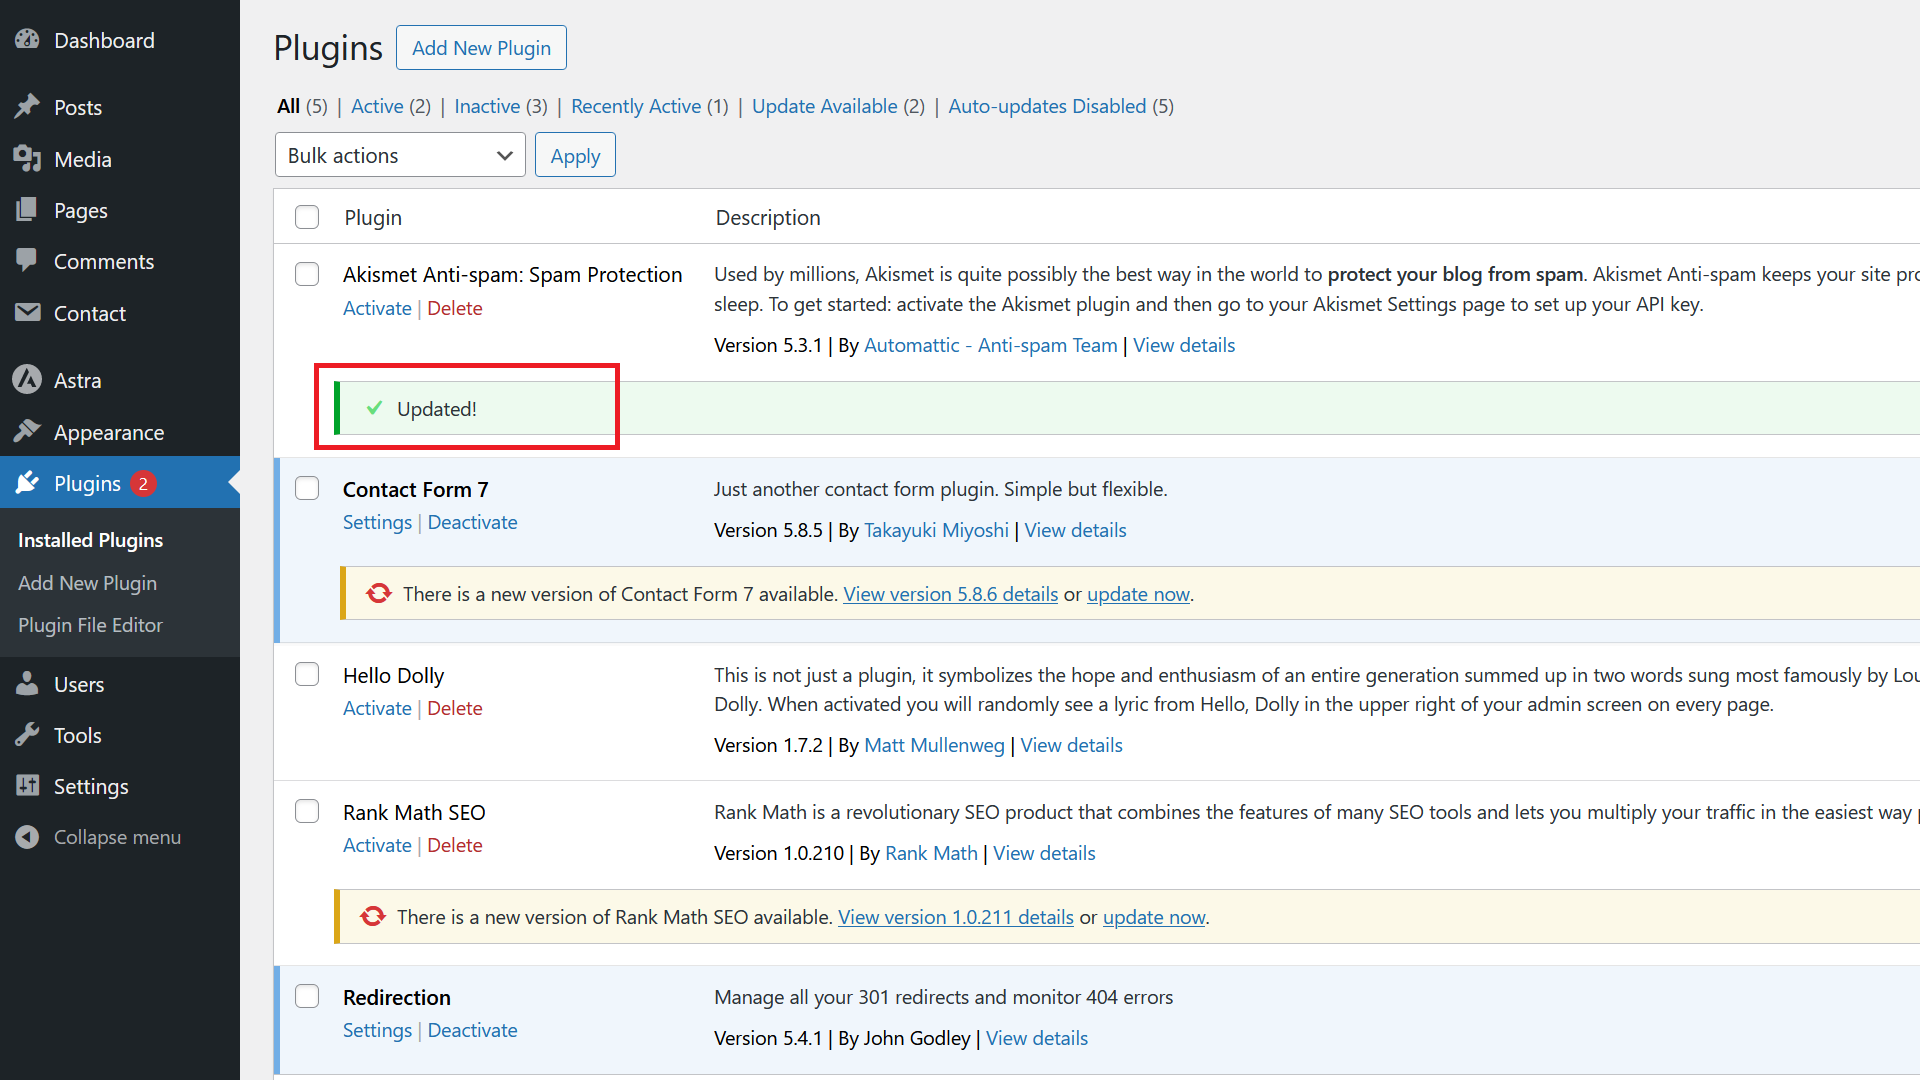1920x1080 pixels.
Task: Open Redirection plugin Settings
Action: coord(377,1030)
